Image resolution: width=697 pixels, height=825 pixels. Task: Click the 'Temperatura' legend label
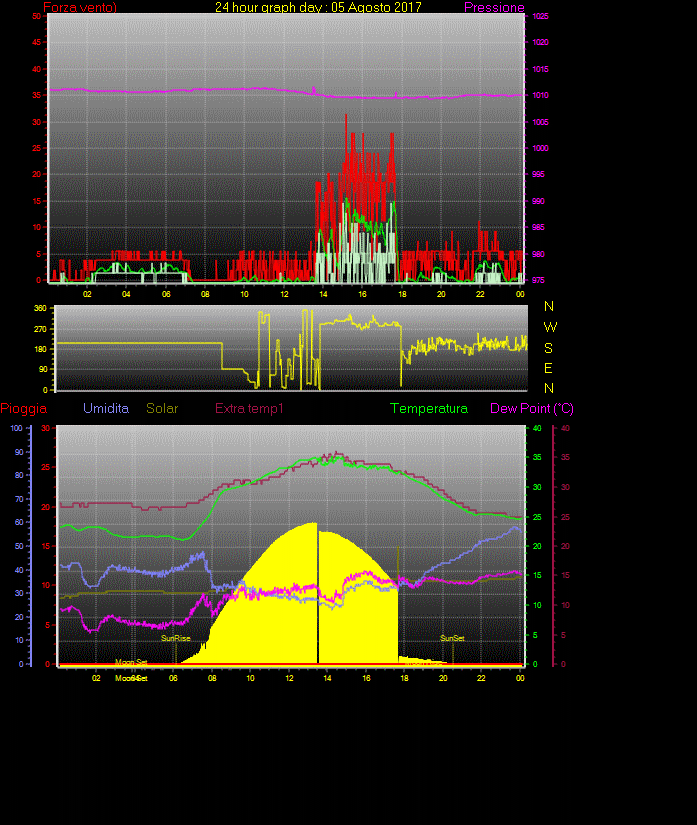tap(429, 409)
